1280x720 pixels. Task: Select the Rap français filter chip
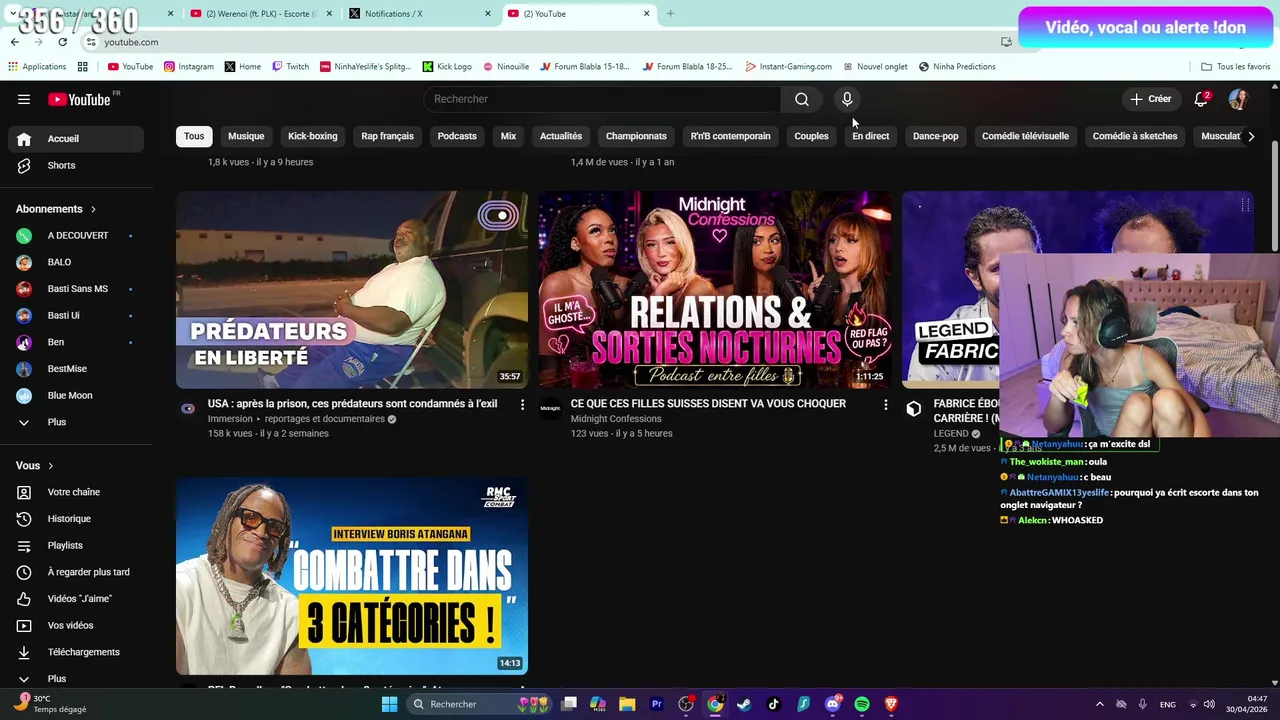click(387, 136)
